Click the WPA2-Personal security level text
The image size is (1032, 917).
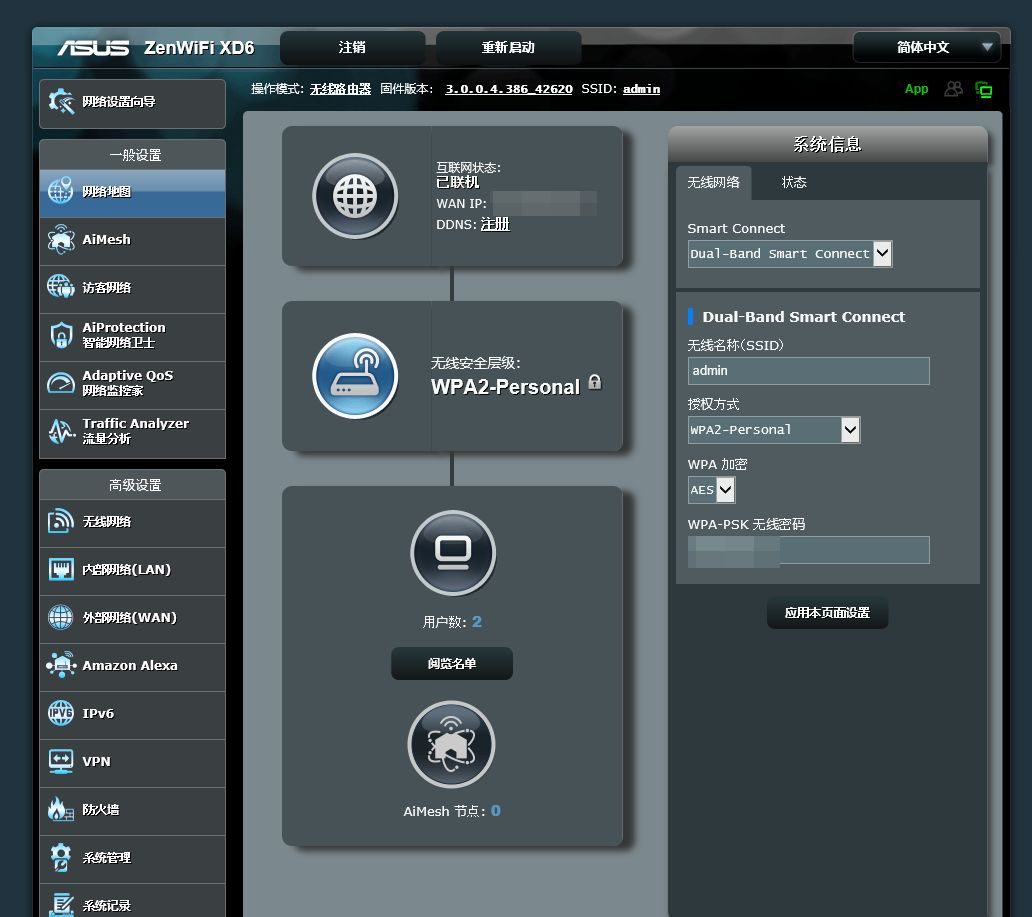505,387
